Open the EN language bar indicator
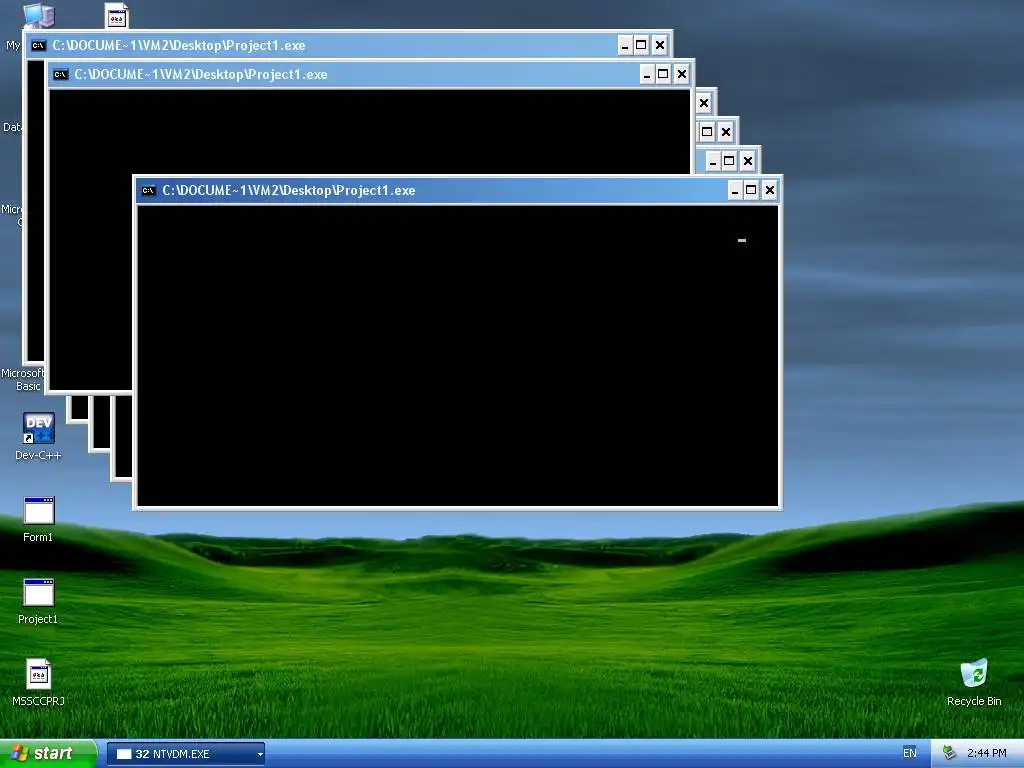This screenshot has height=768, width=1024. coord(909,753)
